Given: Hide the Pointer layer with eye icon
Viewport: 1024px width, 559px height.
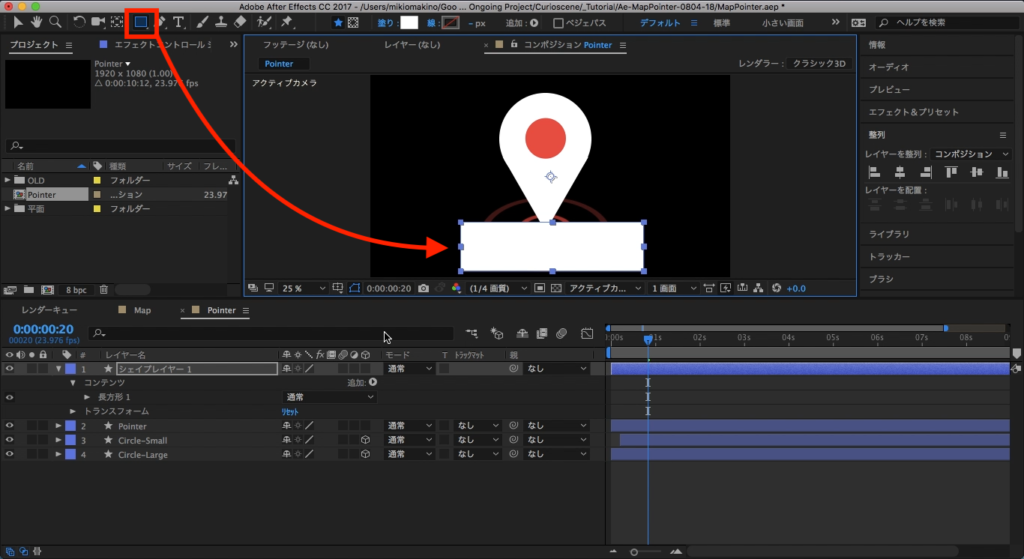Looking at the screenshot, I should (x=9, y=426).
